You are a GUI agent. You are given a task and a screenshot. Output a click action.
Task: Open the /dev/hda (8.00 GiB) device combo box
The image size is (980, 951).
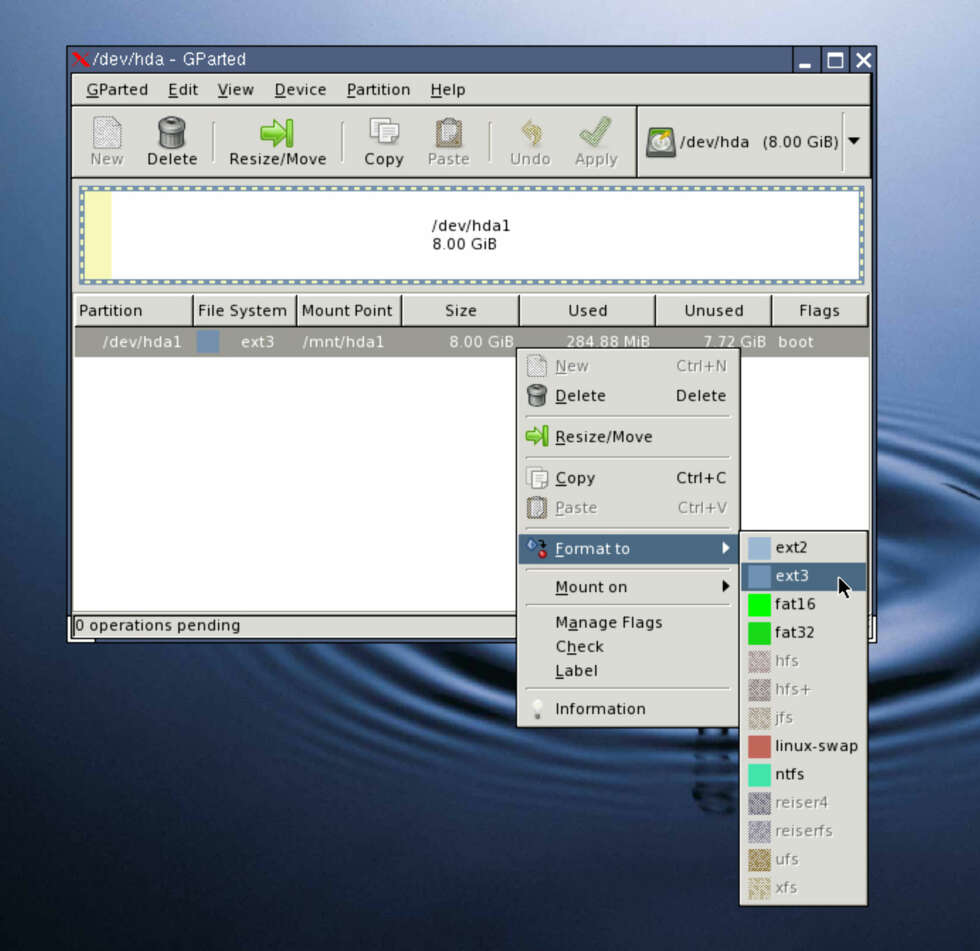754,142
